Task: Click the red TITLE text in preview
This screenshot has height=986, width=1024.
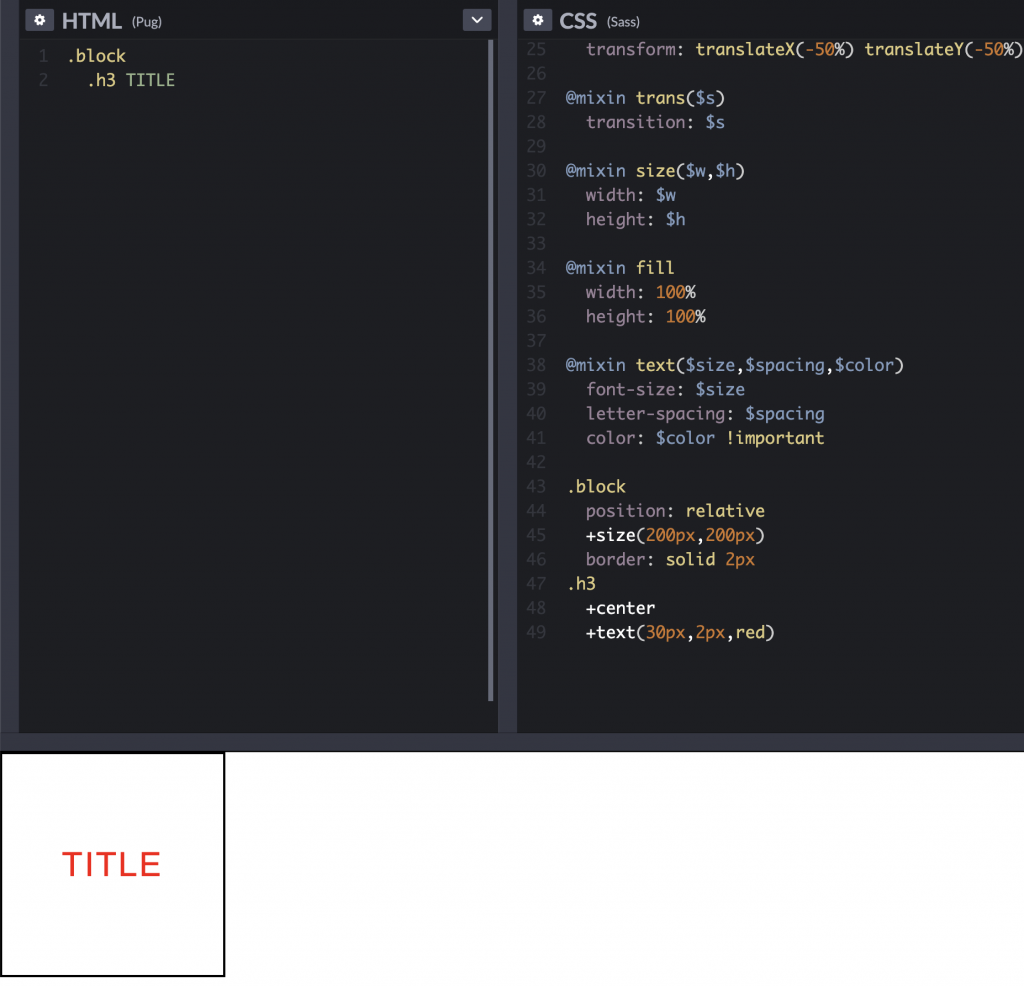Action: click(112, 865)
